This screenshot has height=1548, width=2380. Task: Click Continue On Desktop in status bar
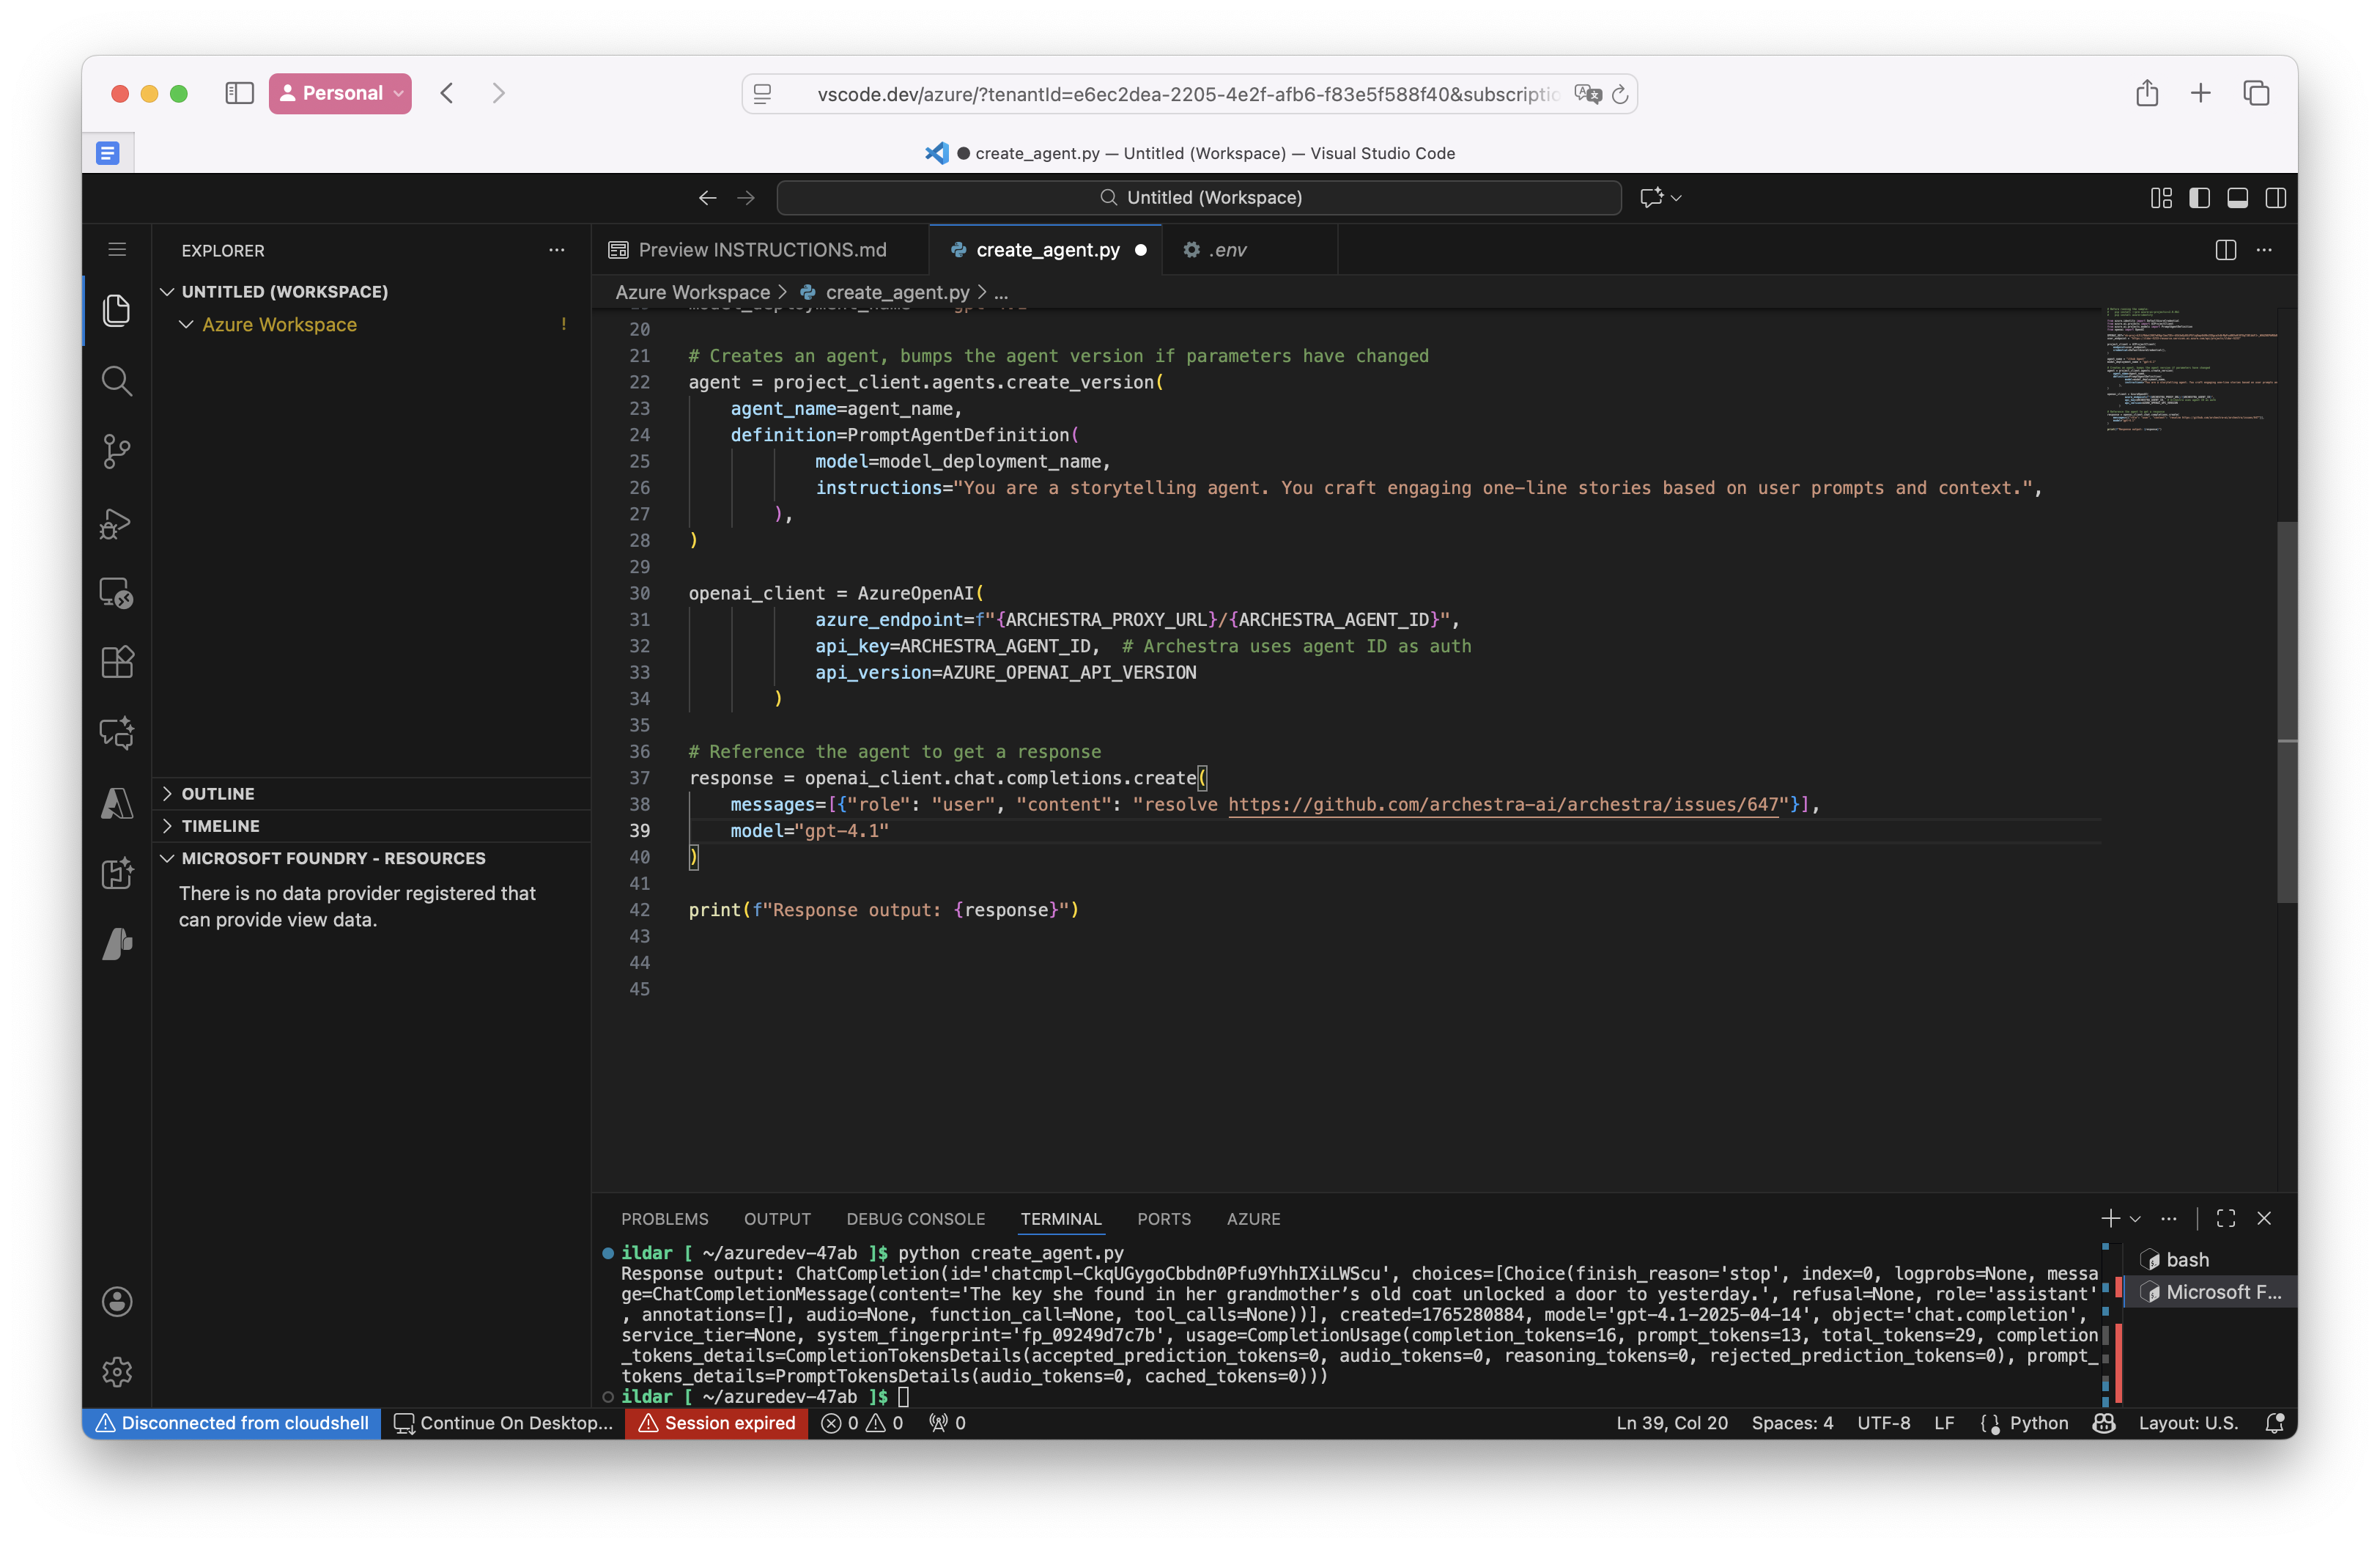coord(503,1423)
